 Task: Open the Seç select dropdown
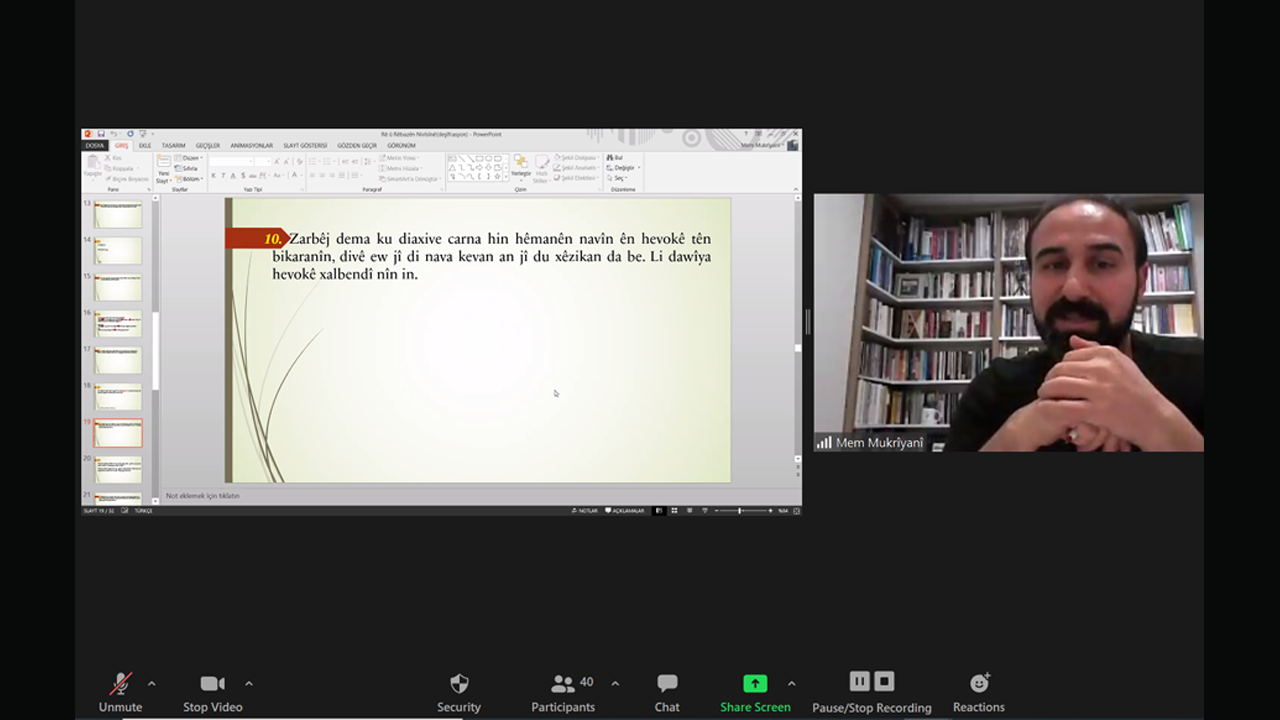(x=617, y=178)
